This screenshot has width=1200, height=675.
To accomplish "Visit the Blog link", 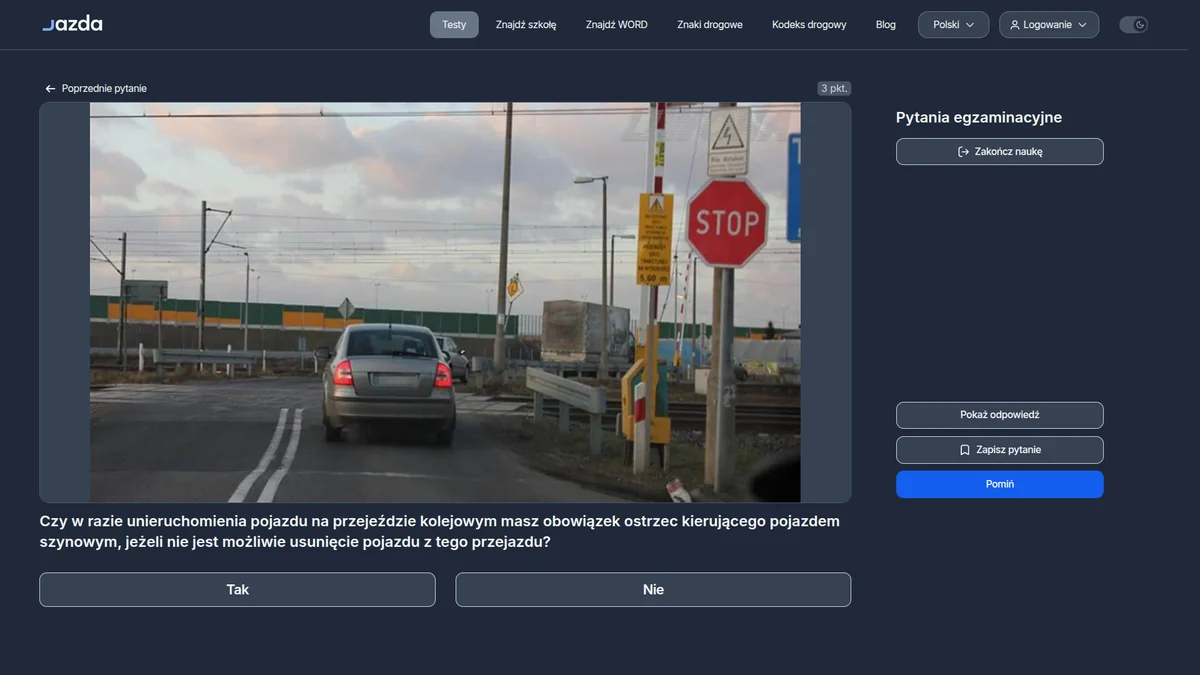I will [886, 25].
